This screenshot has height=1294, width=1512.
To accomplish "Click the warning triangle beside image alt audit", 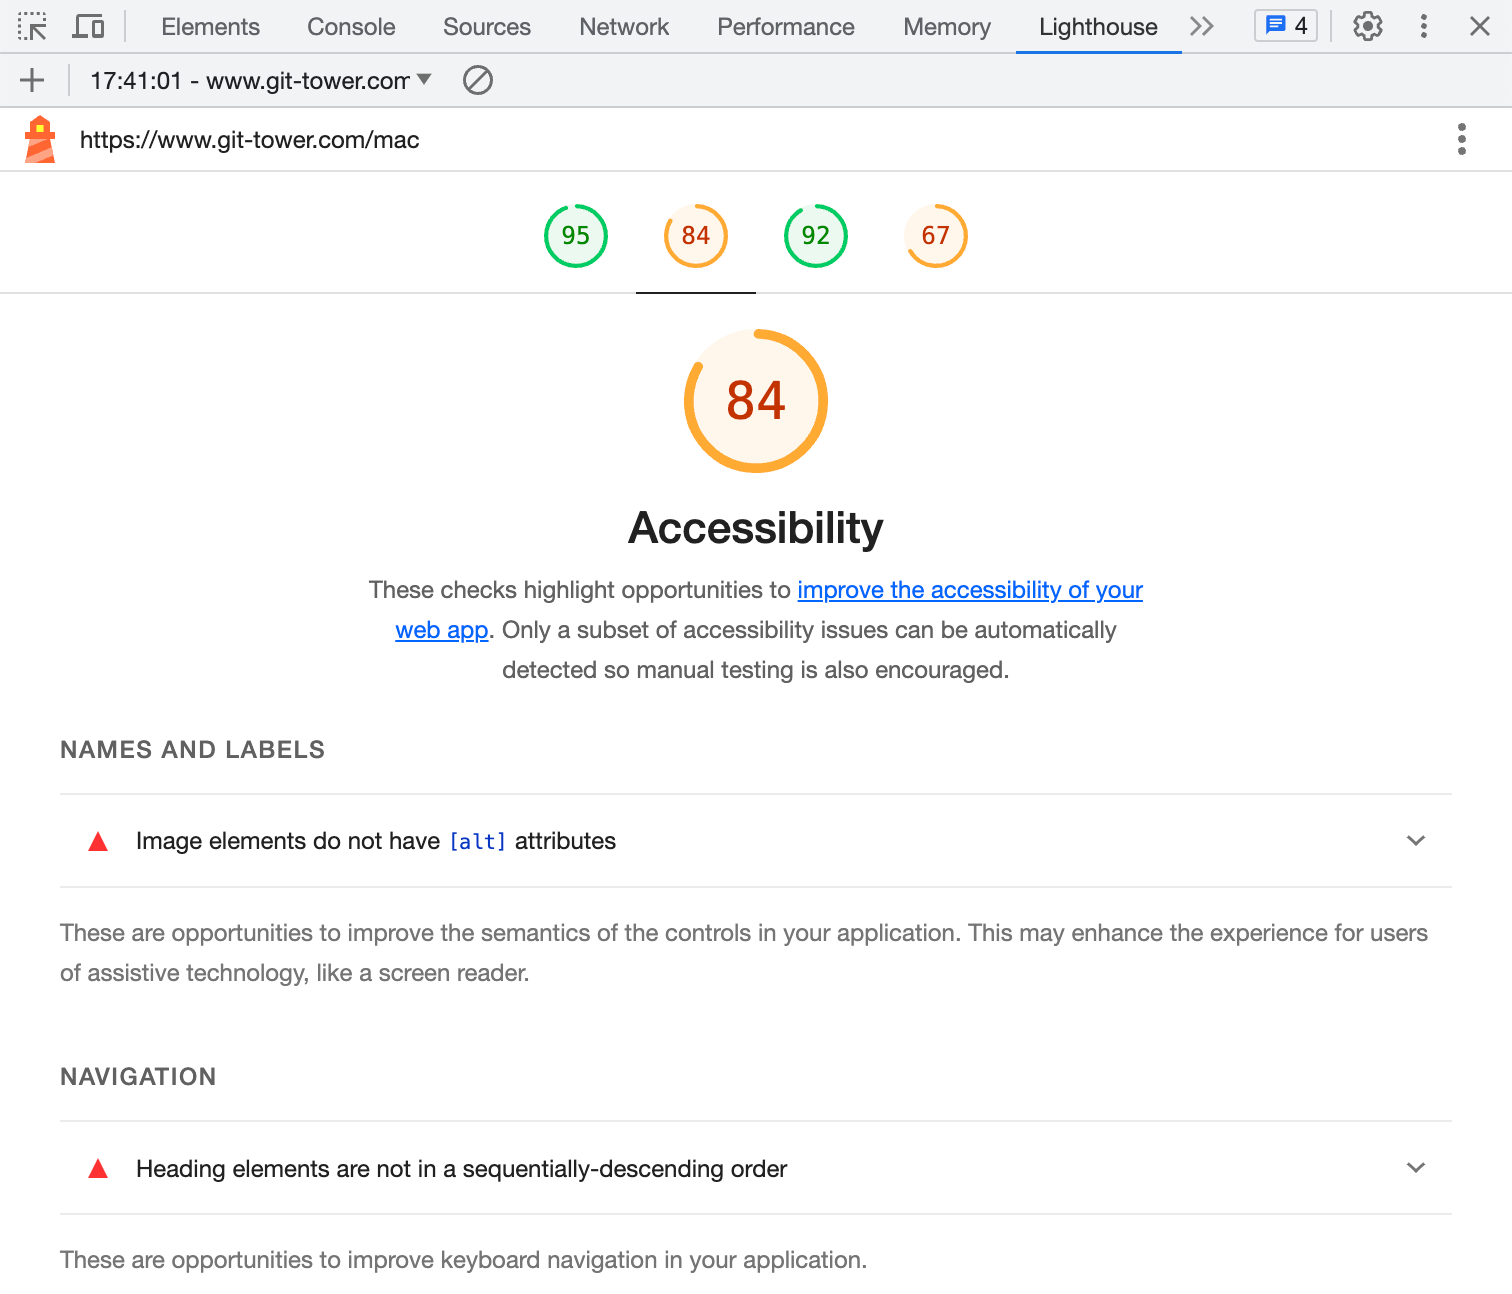I will pyautogui.click(x=97, y=841).
